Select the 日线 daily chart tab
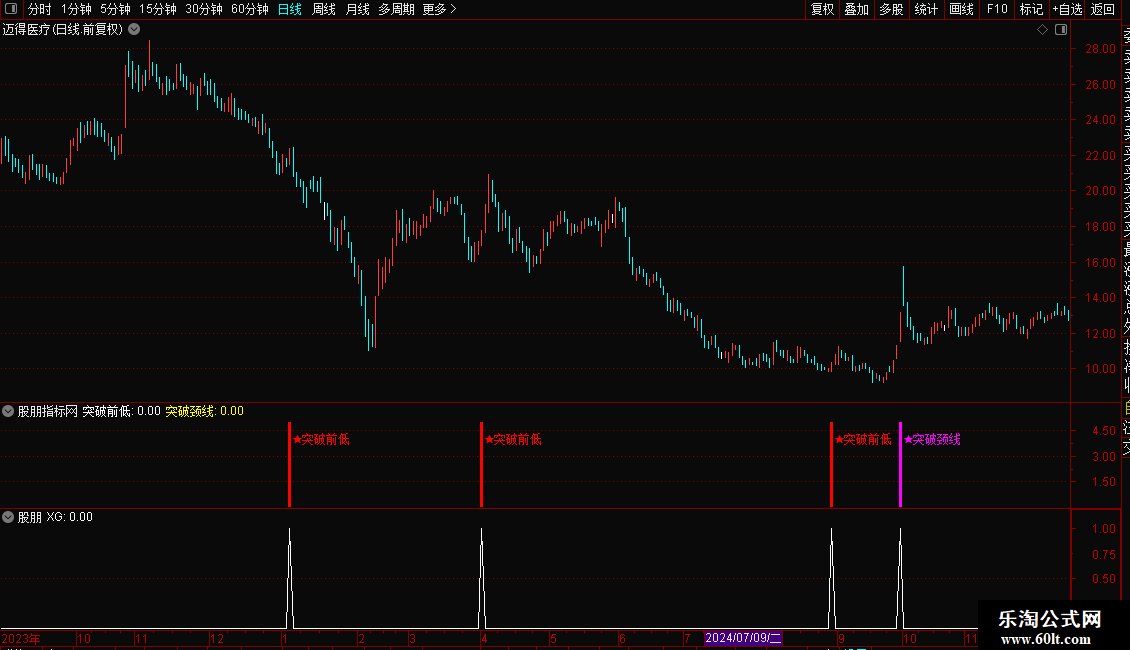The height and width of the screenshot is (650, 1130). coord(290,9)
